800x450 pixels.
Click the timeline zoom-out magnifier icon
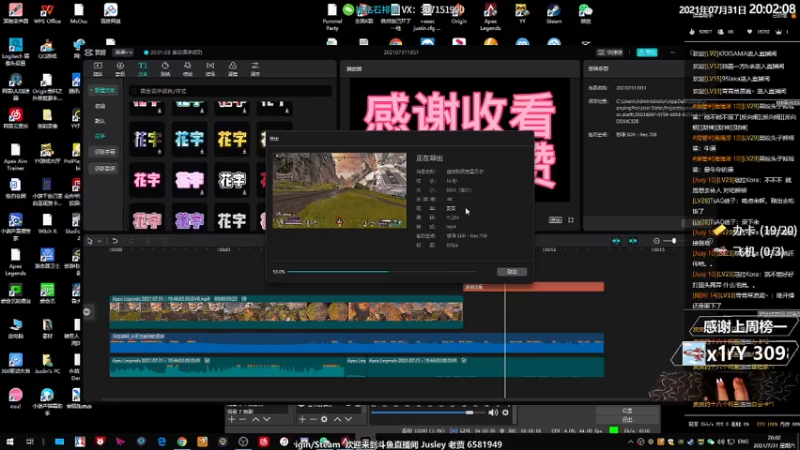click(656, 241)
